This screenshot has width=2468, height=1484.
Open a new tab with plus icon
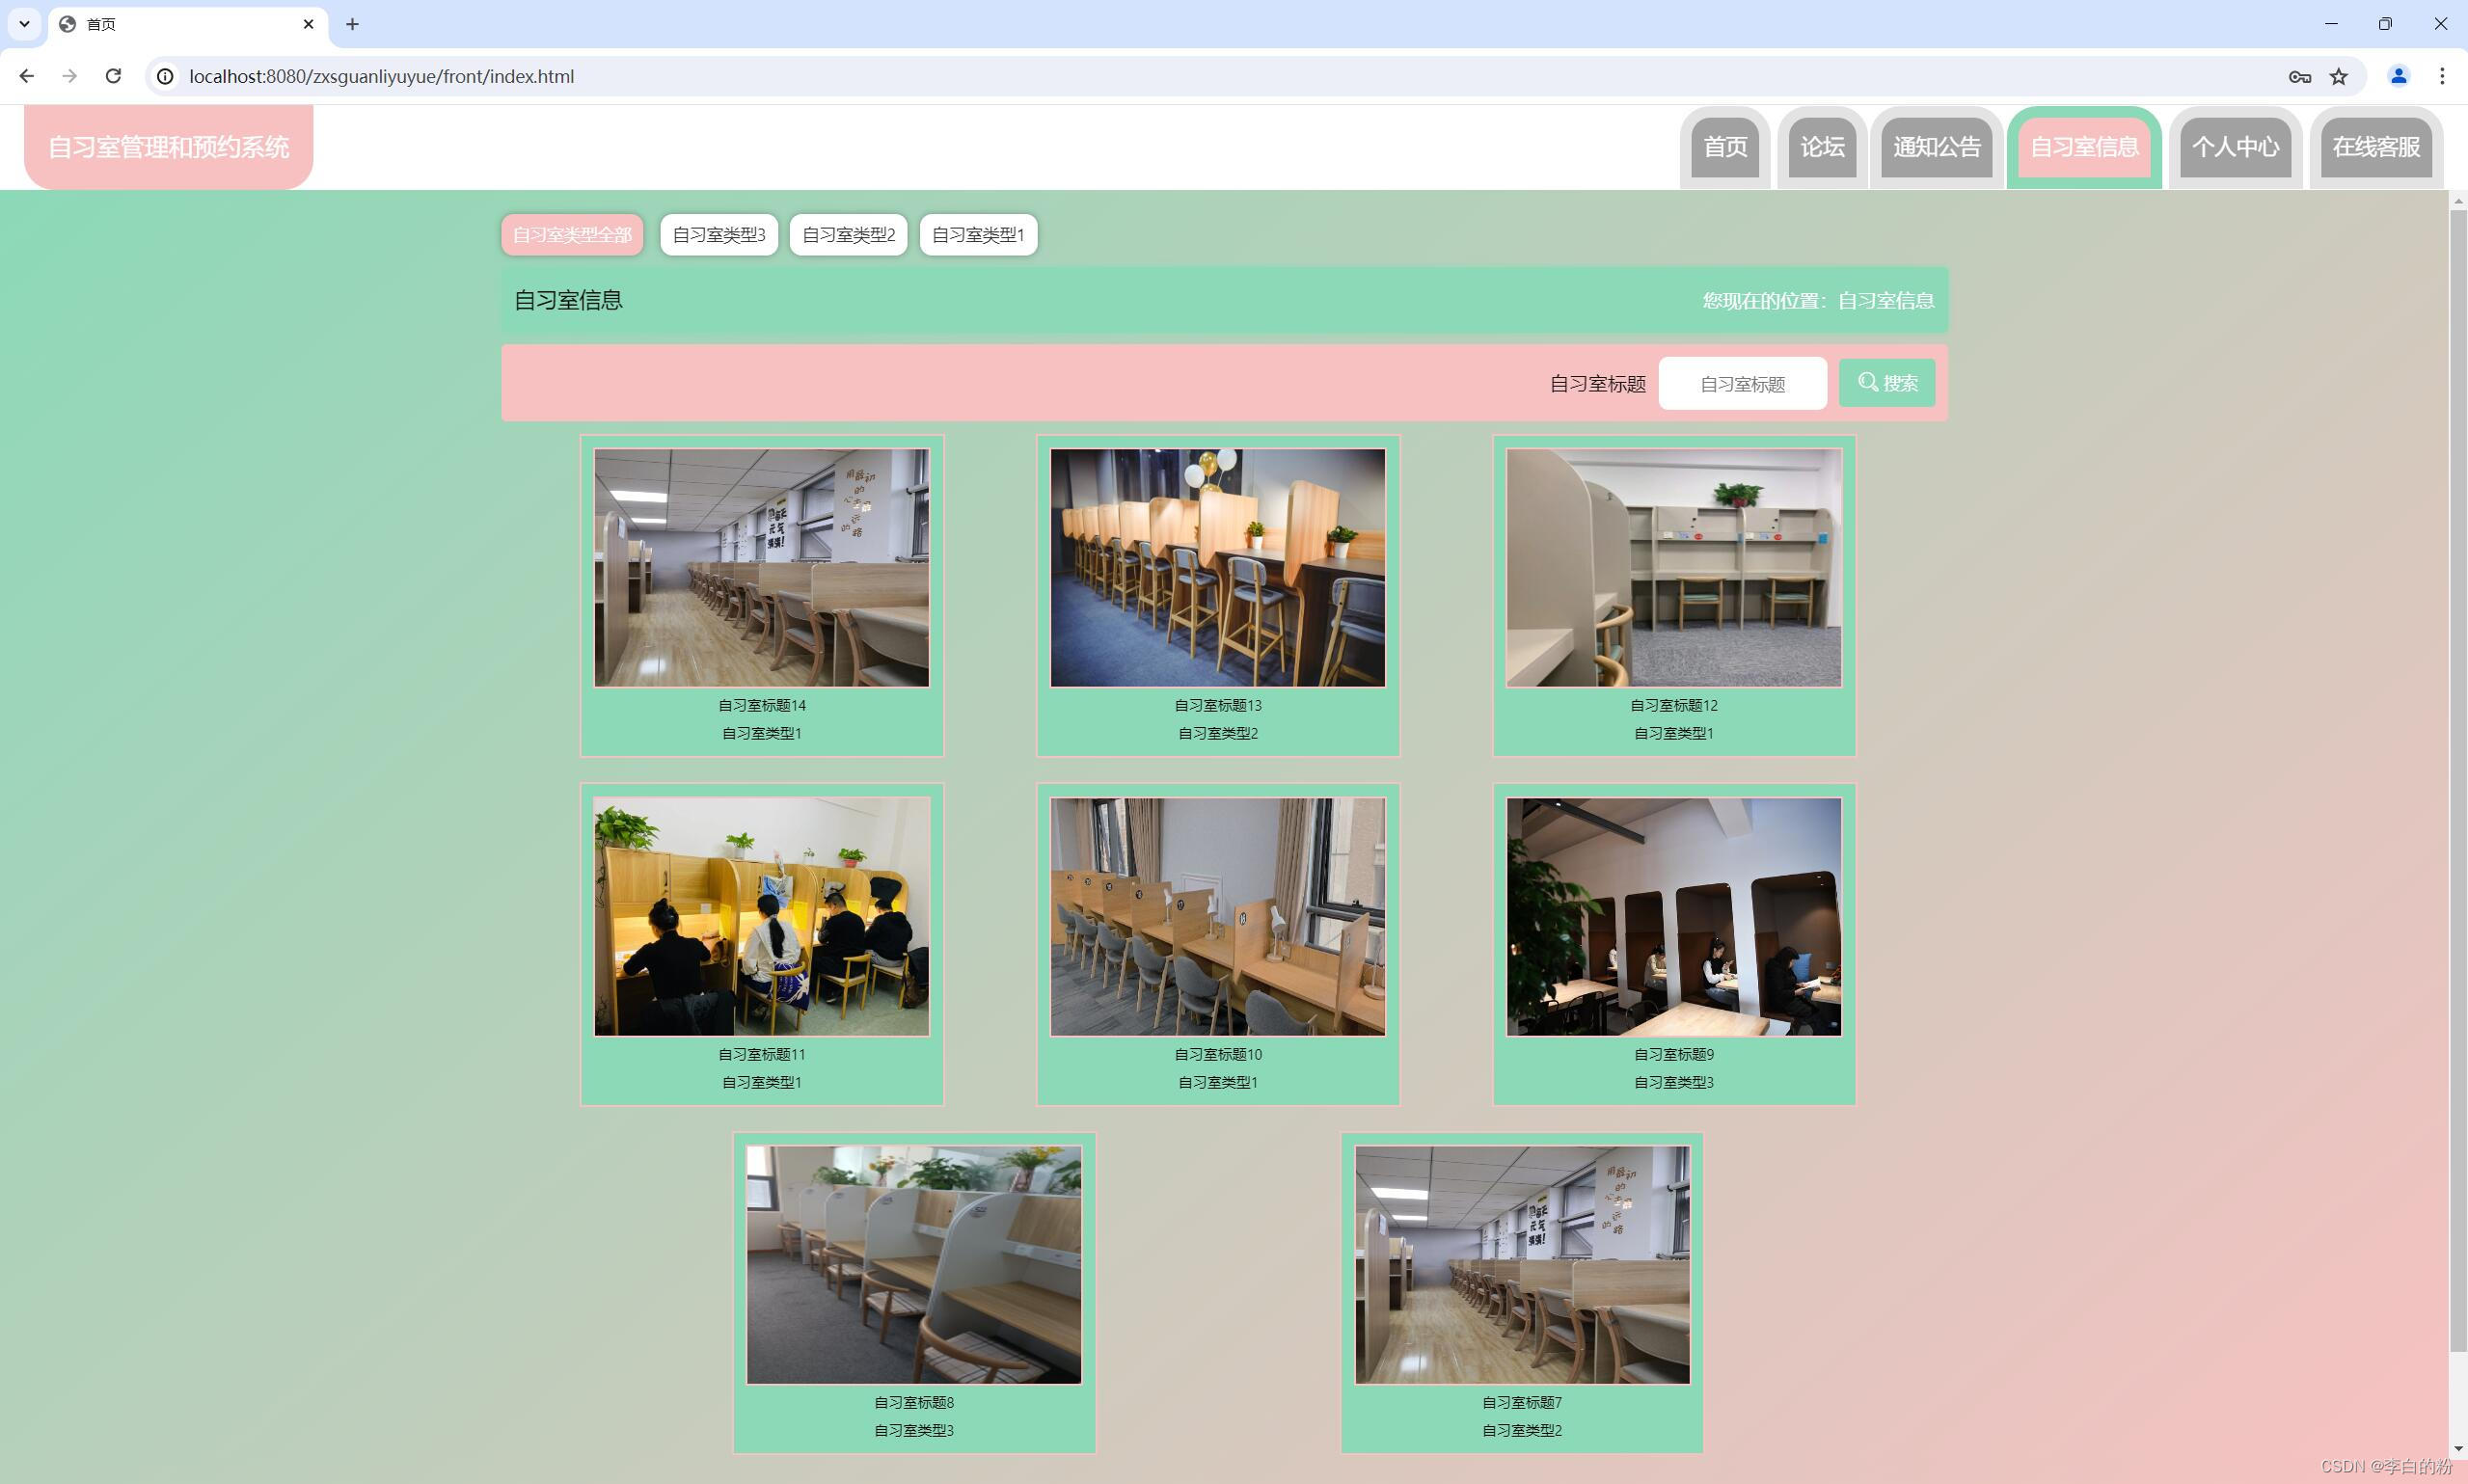pos(352,24)
